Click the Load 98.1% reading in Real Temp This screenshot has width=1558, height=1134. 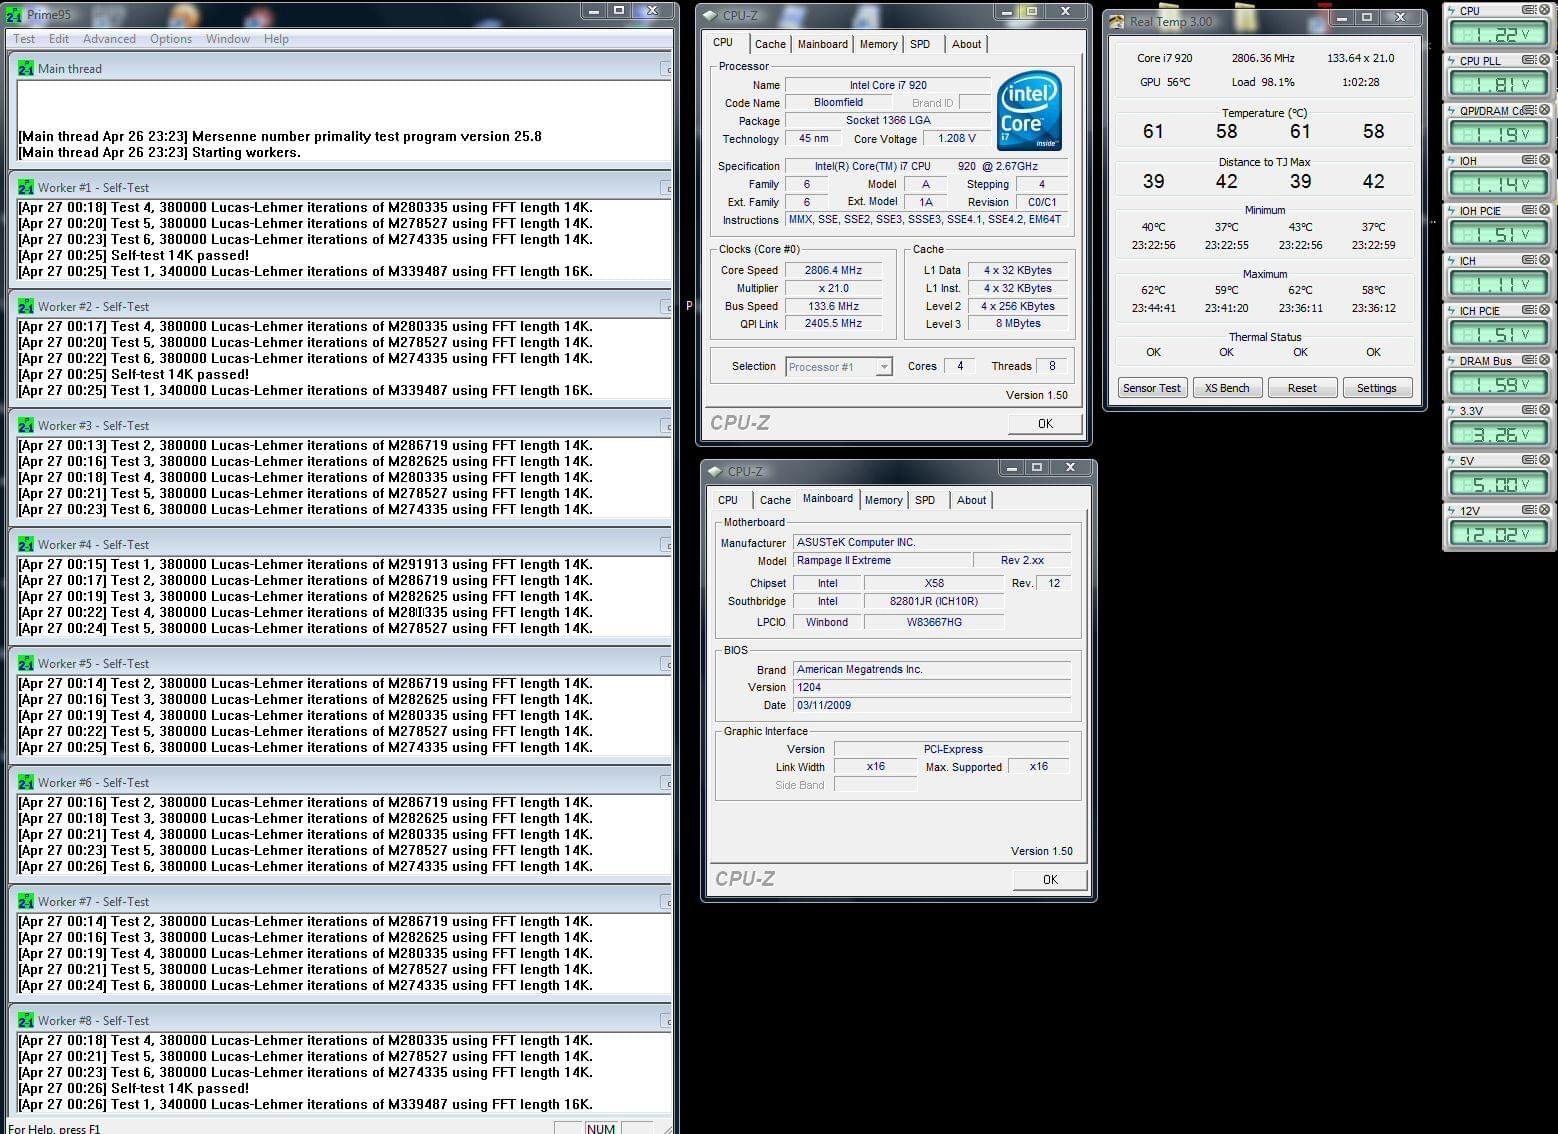(x=1263, y=82)
